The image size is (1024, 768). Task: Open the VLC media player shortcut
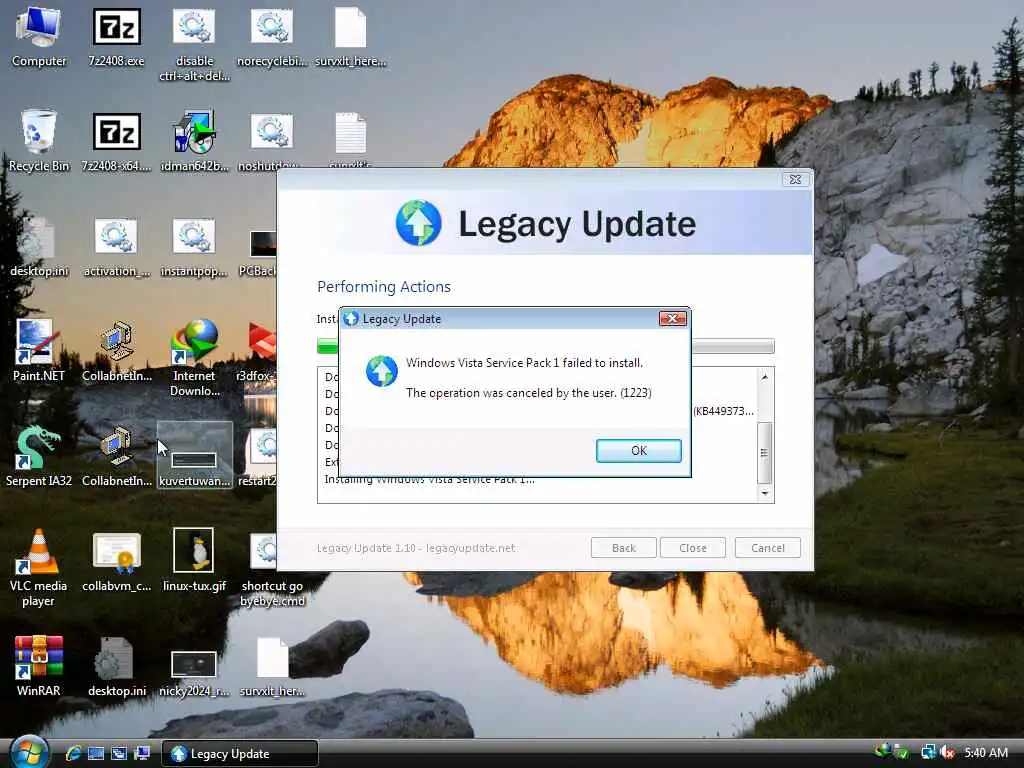39,567
